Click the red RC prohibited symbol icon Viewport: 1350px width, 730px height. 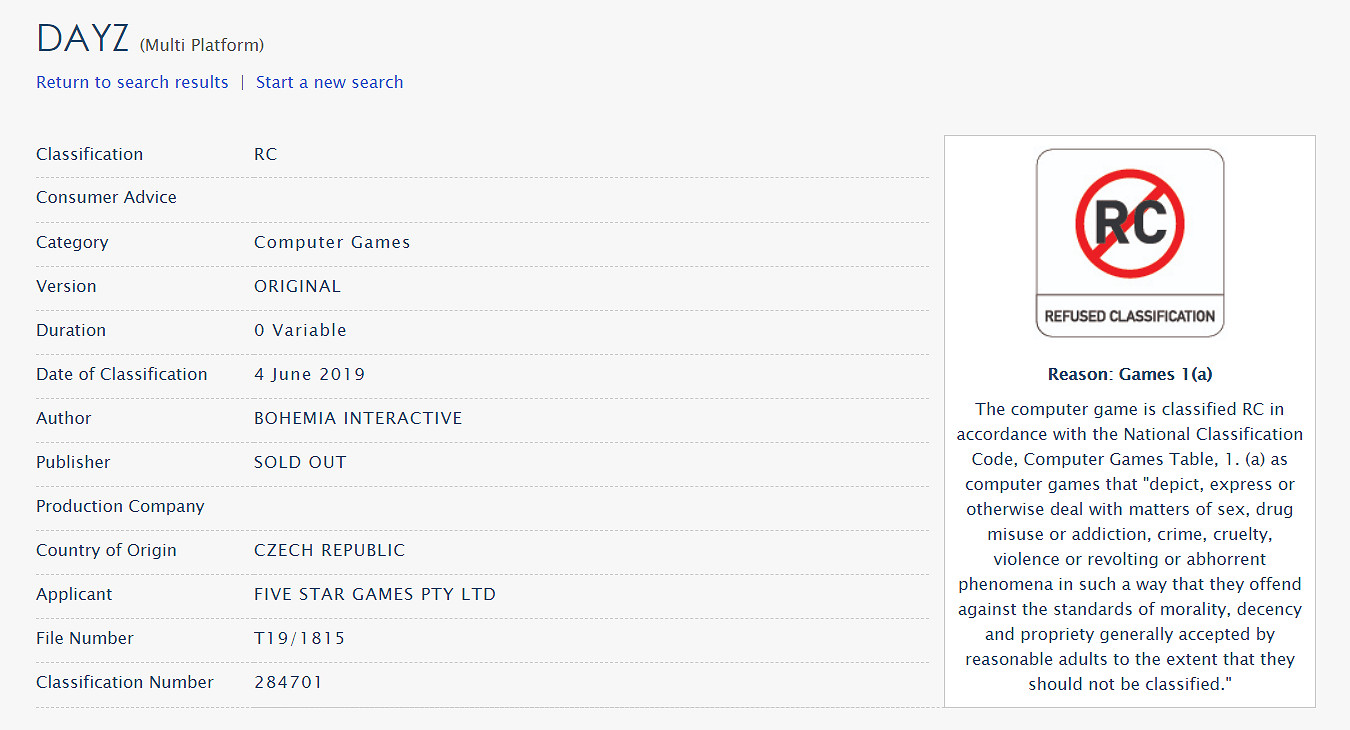(1129, 223)
